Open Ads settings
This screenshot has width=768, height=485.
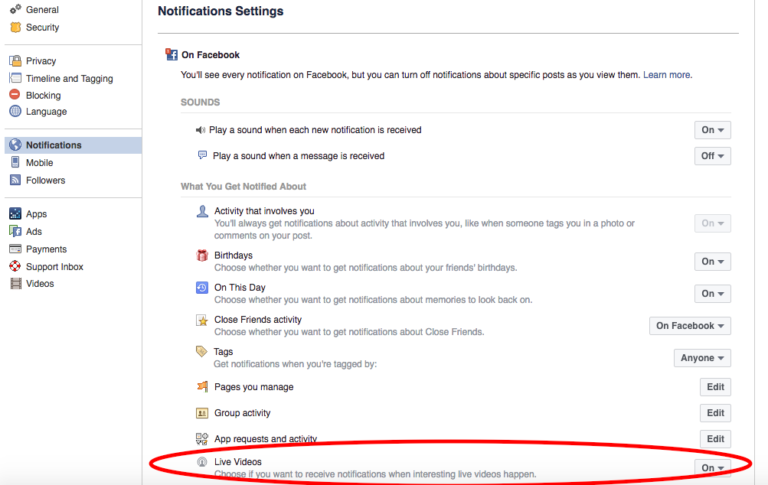pyautogui.click(x=34, y=231)
